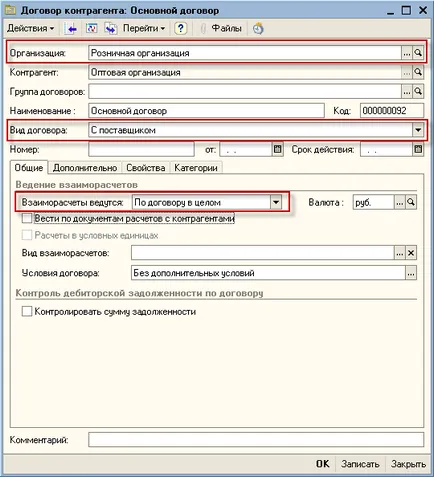
Task: Close the window with title bar X
Action: 423,10
